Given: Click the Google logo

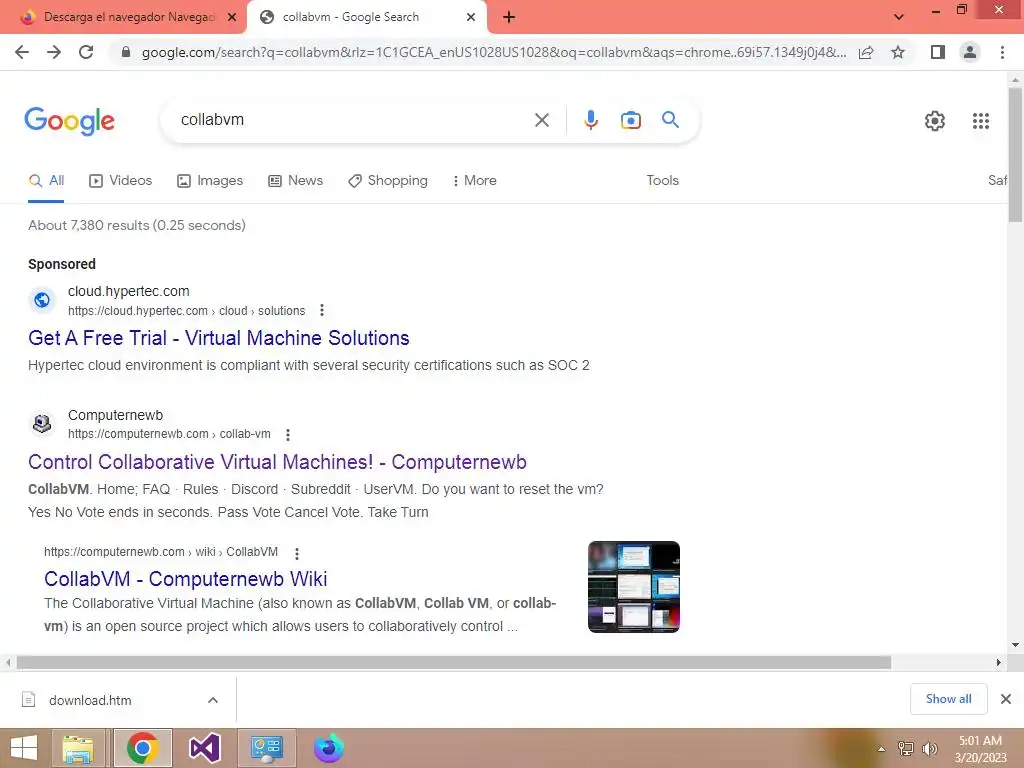Looking at the screenshot, I should pyautogui.click(x=69, y=121).
